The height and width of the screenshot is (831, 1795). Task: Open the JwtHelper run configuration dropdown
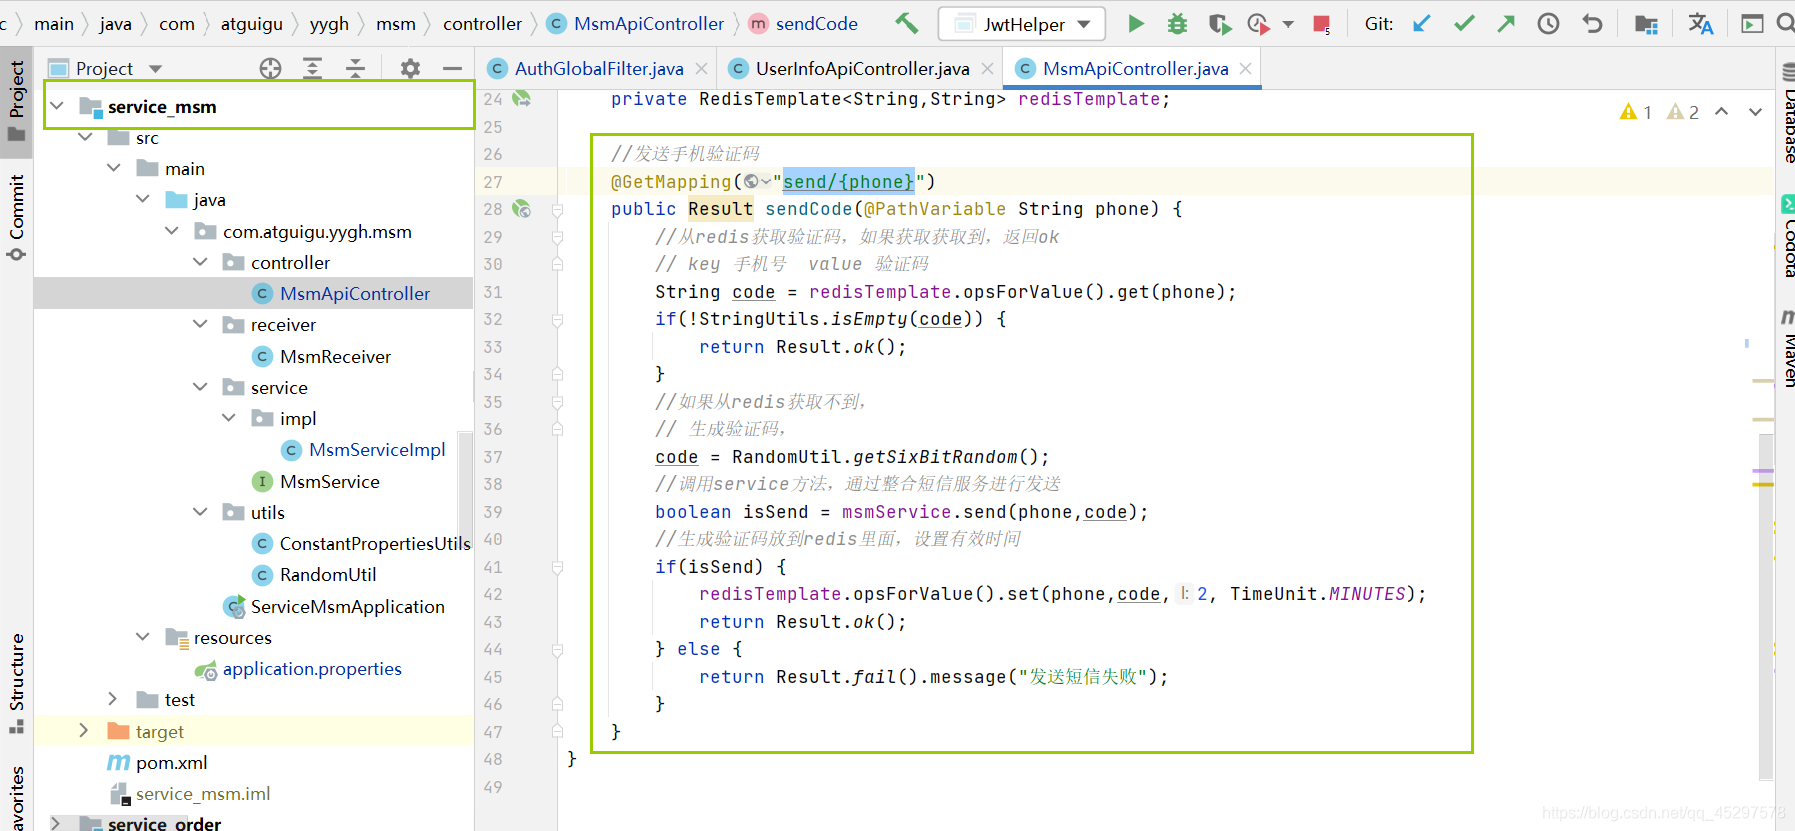[x=1022, y=24]
